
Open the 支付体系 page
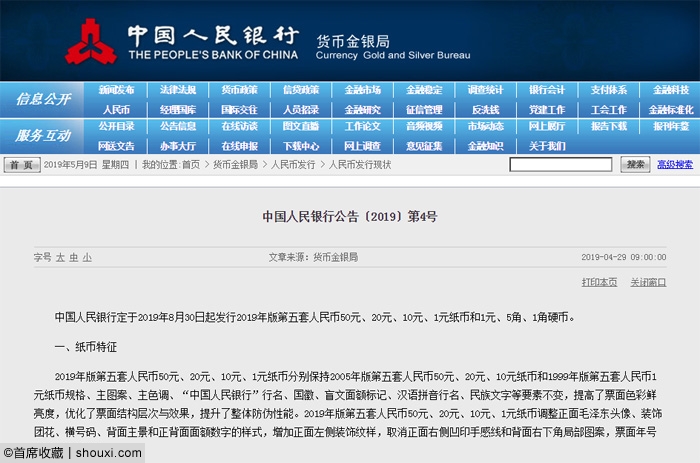point(609,90)
